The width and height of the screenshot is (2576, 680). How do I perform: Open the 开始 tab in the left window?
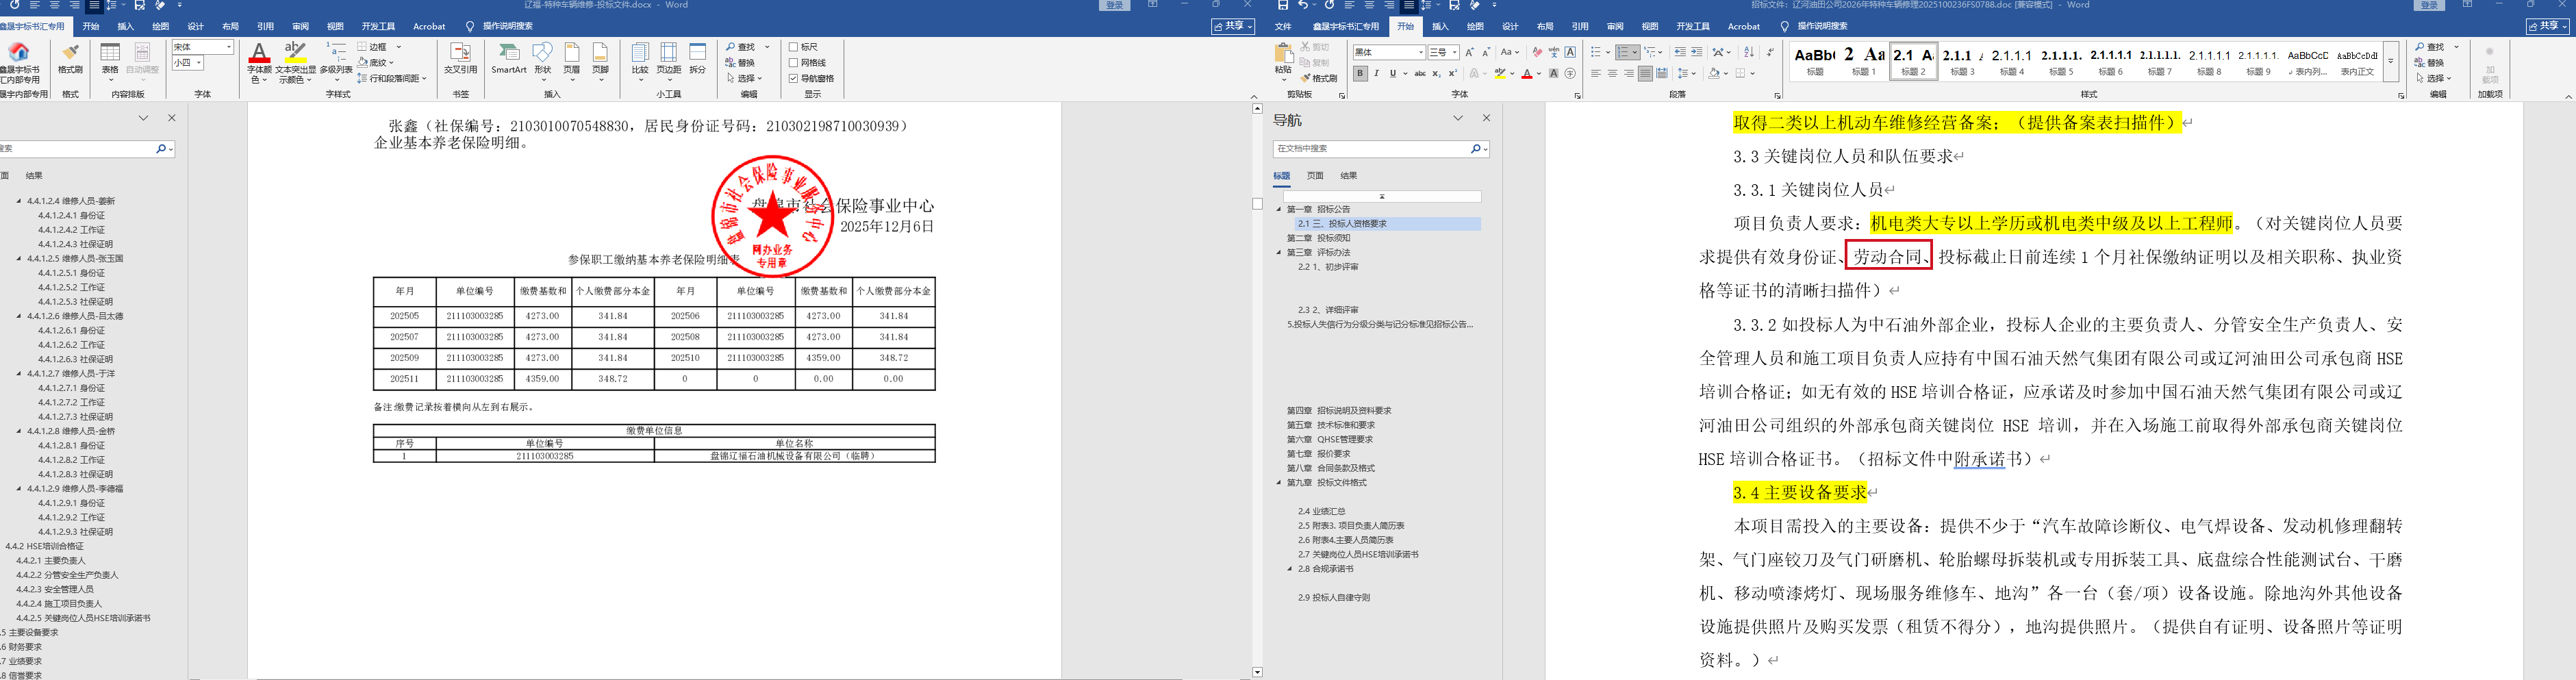point(91,26)
